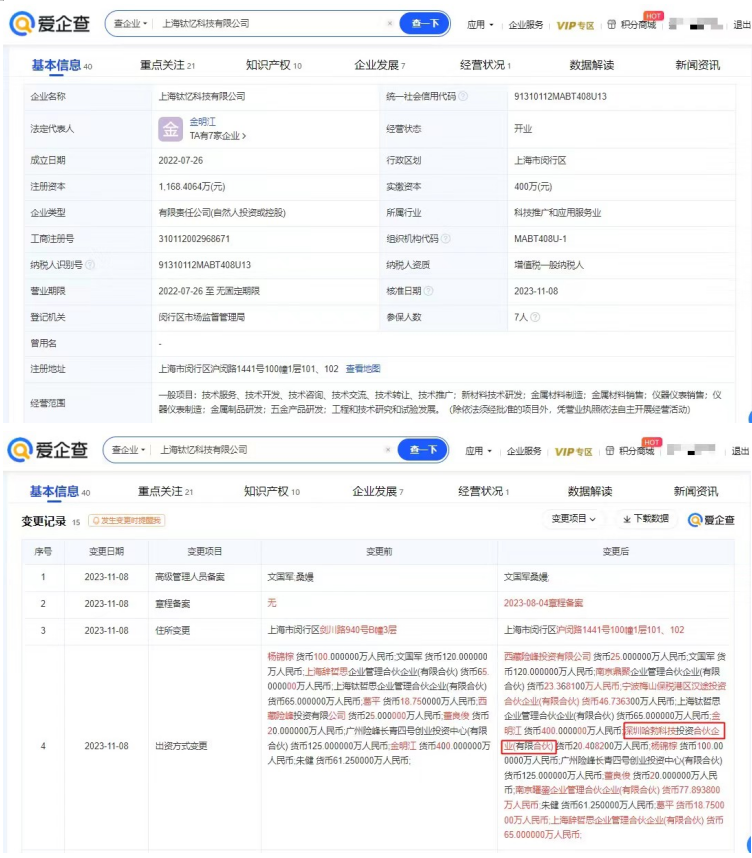This screenshot has height=858, width=752.
Task: Click the 爱企查 watermark logo beside 下载数据
Action: [711, 520]
